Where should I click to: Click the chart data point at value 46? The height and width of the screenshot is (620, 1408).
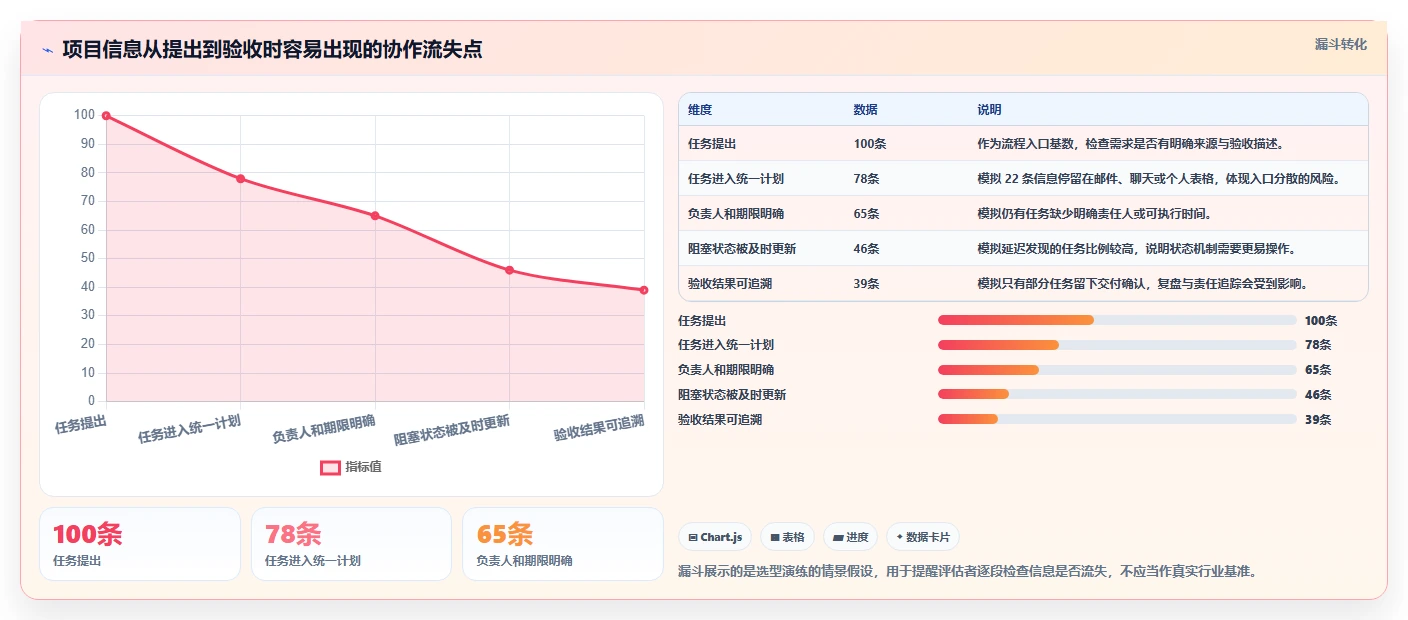(x=509, y=270)
